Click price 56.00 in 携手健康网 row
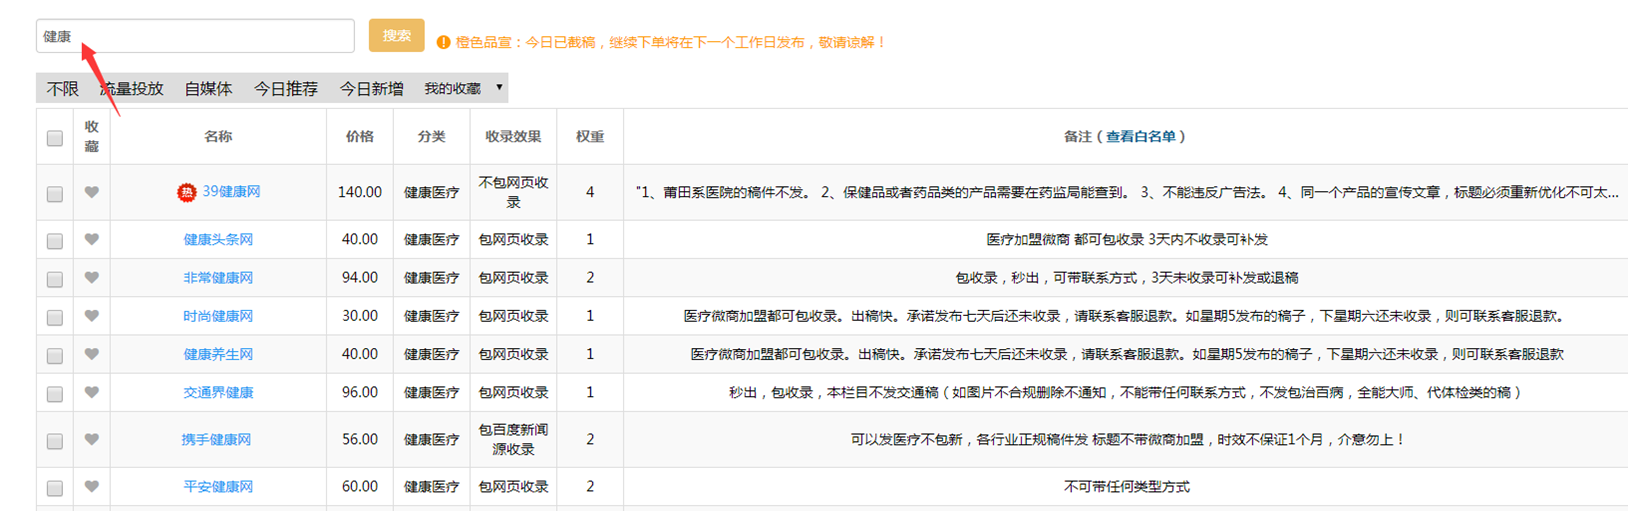Viewport: 1629px width, 512px height. click(360, 440)
